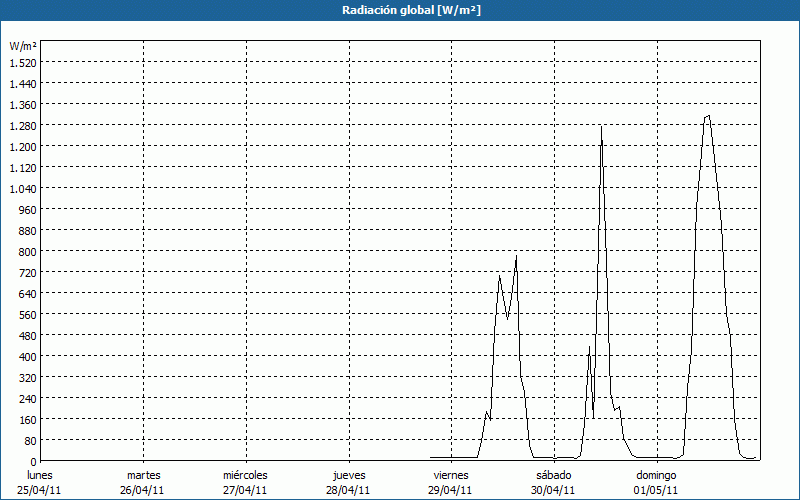Screen dimensions: 800x500
Task: Click the 29/04/11 date label
Action: point(451,490)
